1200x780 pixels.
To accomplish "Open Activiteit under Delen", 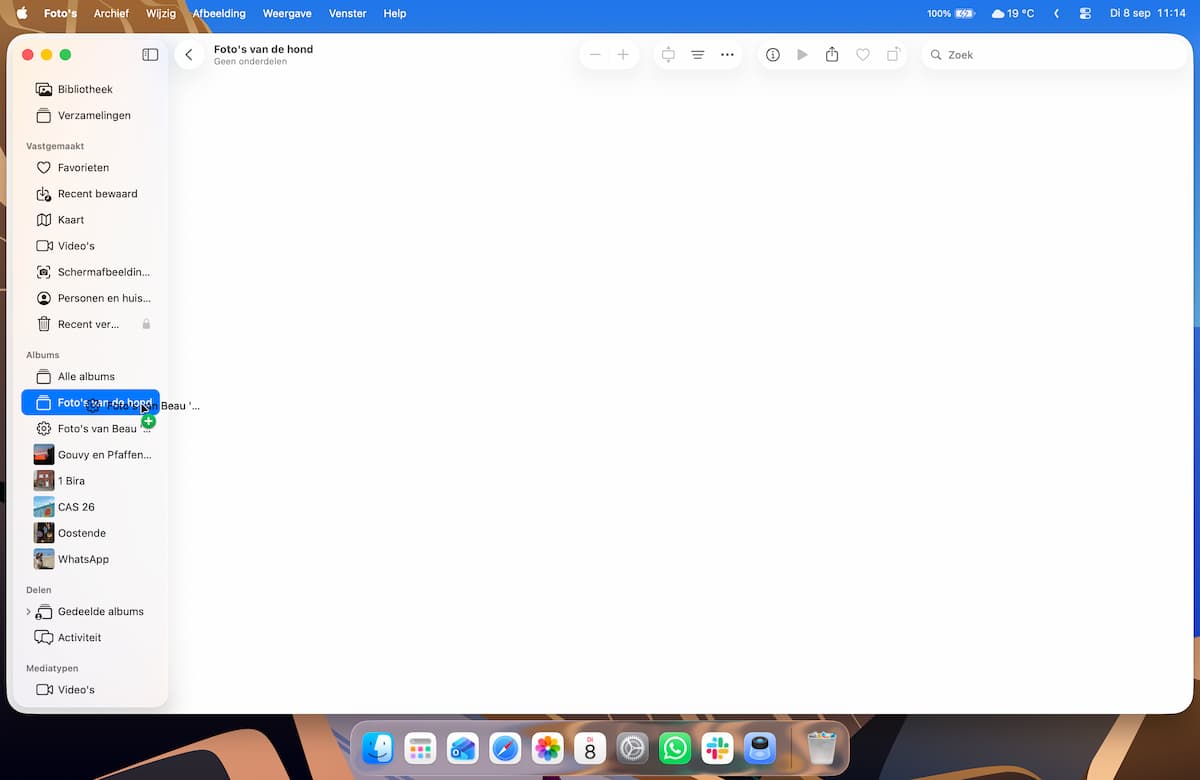I will (90, 638).
